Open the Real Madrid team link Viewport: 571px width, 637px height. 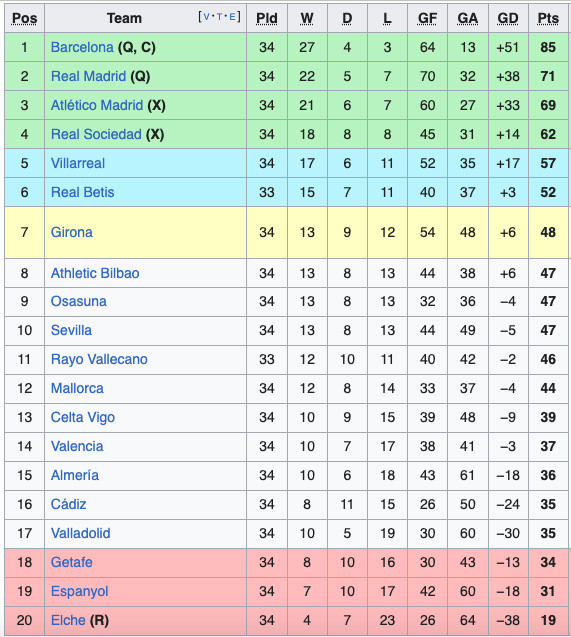coord(89,76)
